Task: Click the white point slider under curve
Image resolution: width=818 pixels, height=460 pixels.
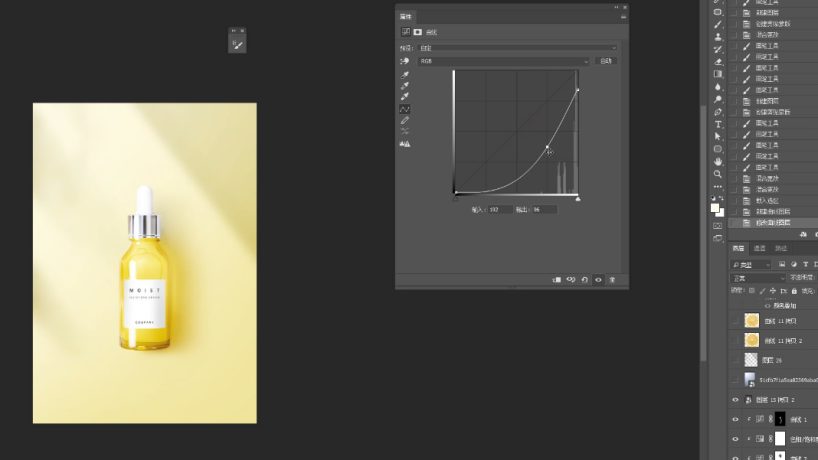Action: click(578, 199)
